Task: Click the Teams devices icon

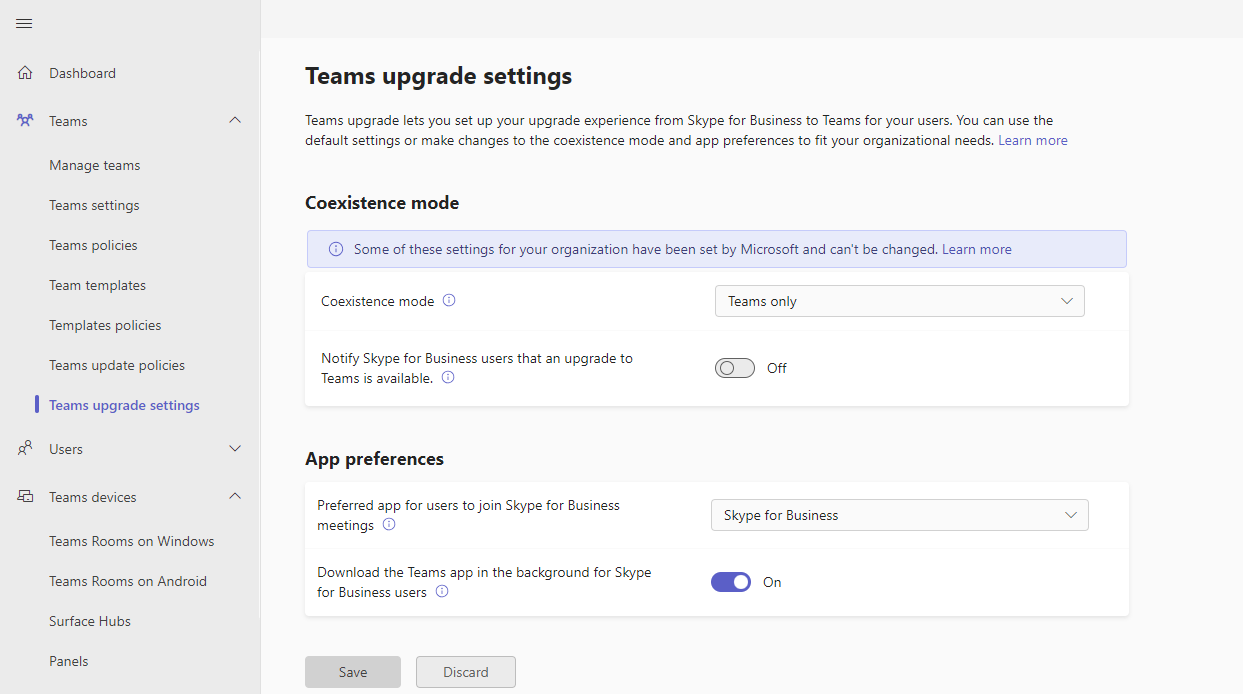Action: click(25, 497)
